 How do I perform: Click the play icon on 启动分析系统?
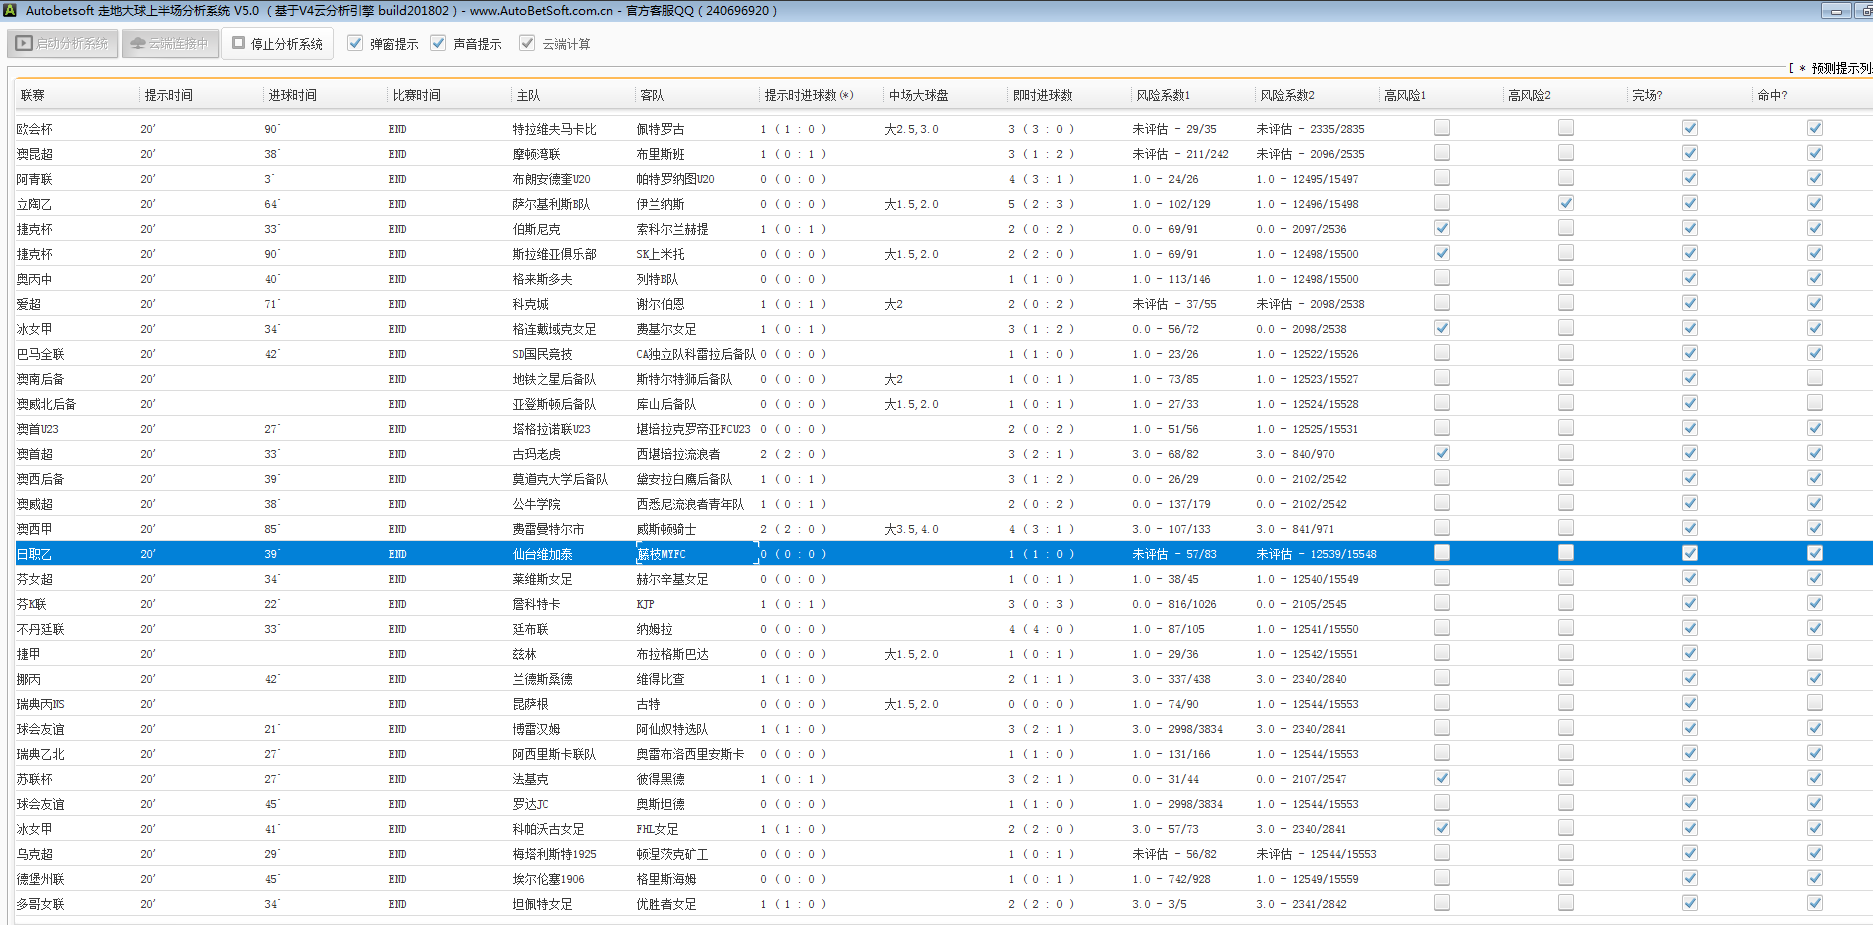pos(24,44)
